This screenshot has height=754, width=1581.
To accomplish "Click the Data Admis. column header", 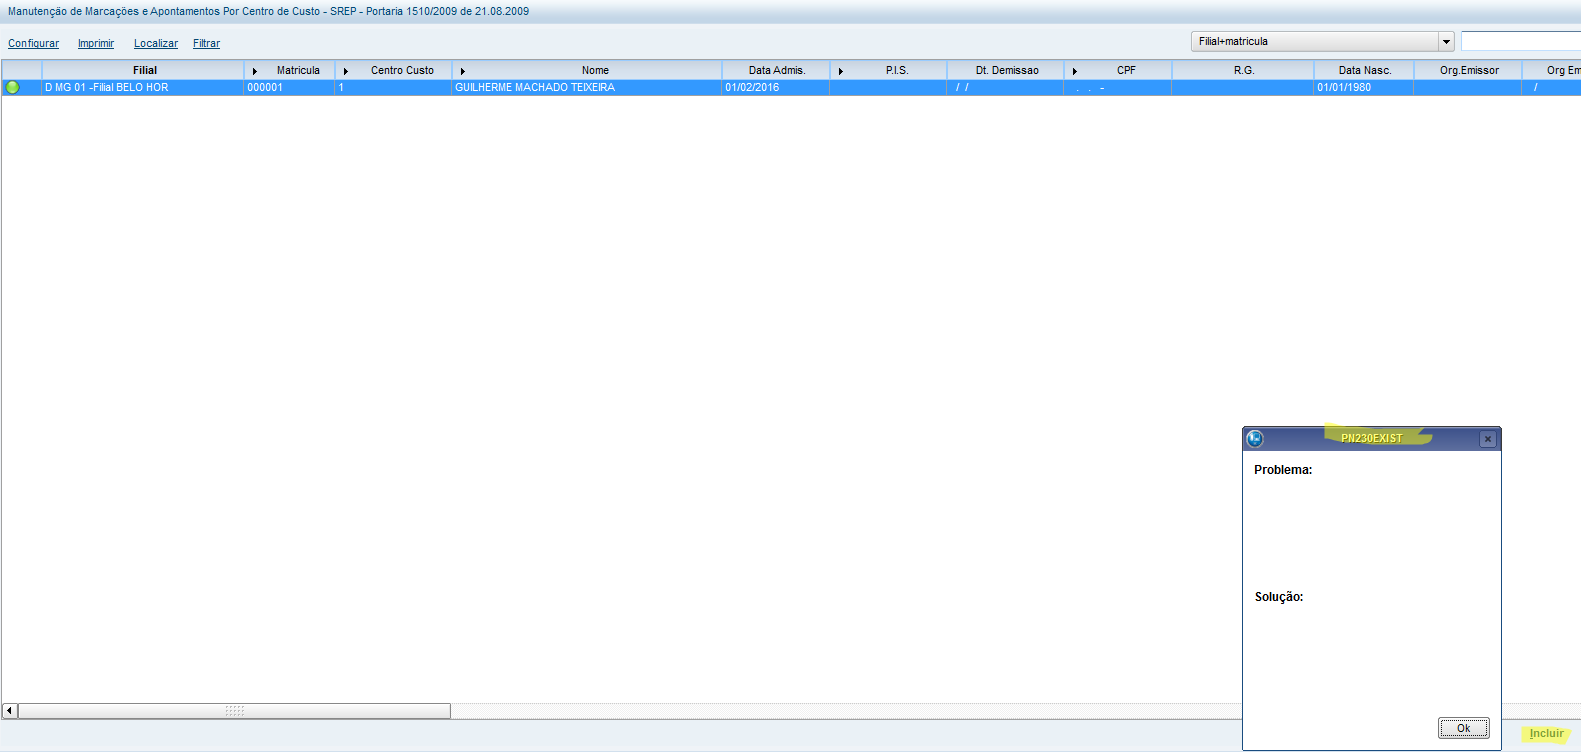I will 777,70.
